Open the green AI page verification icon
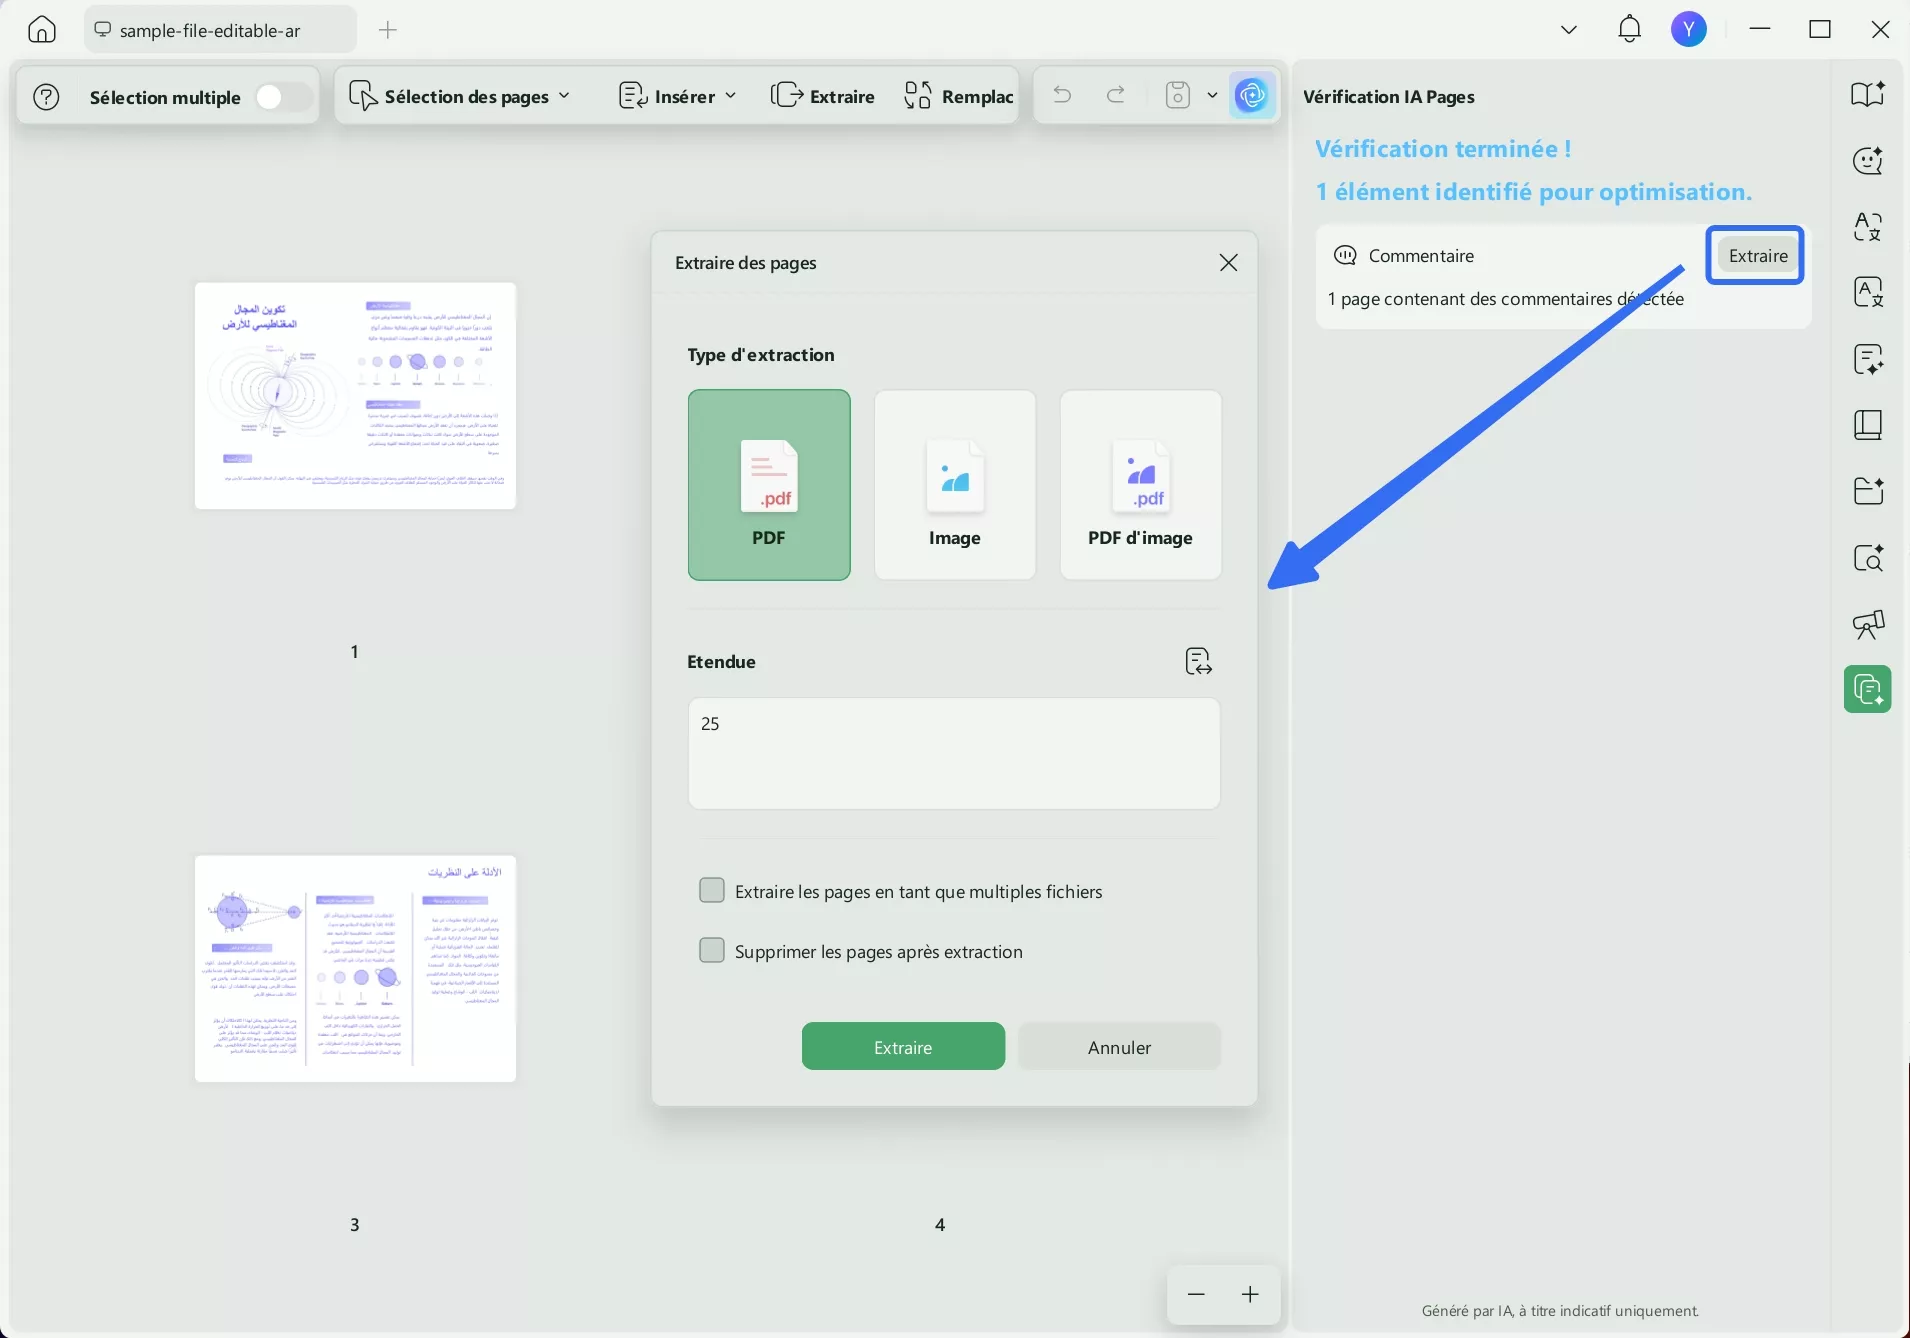 click(1867, 689)
